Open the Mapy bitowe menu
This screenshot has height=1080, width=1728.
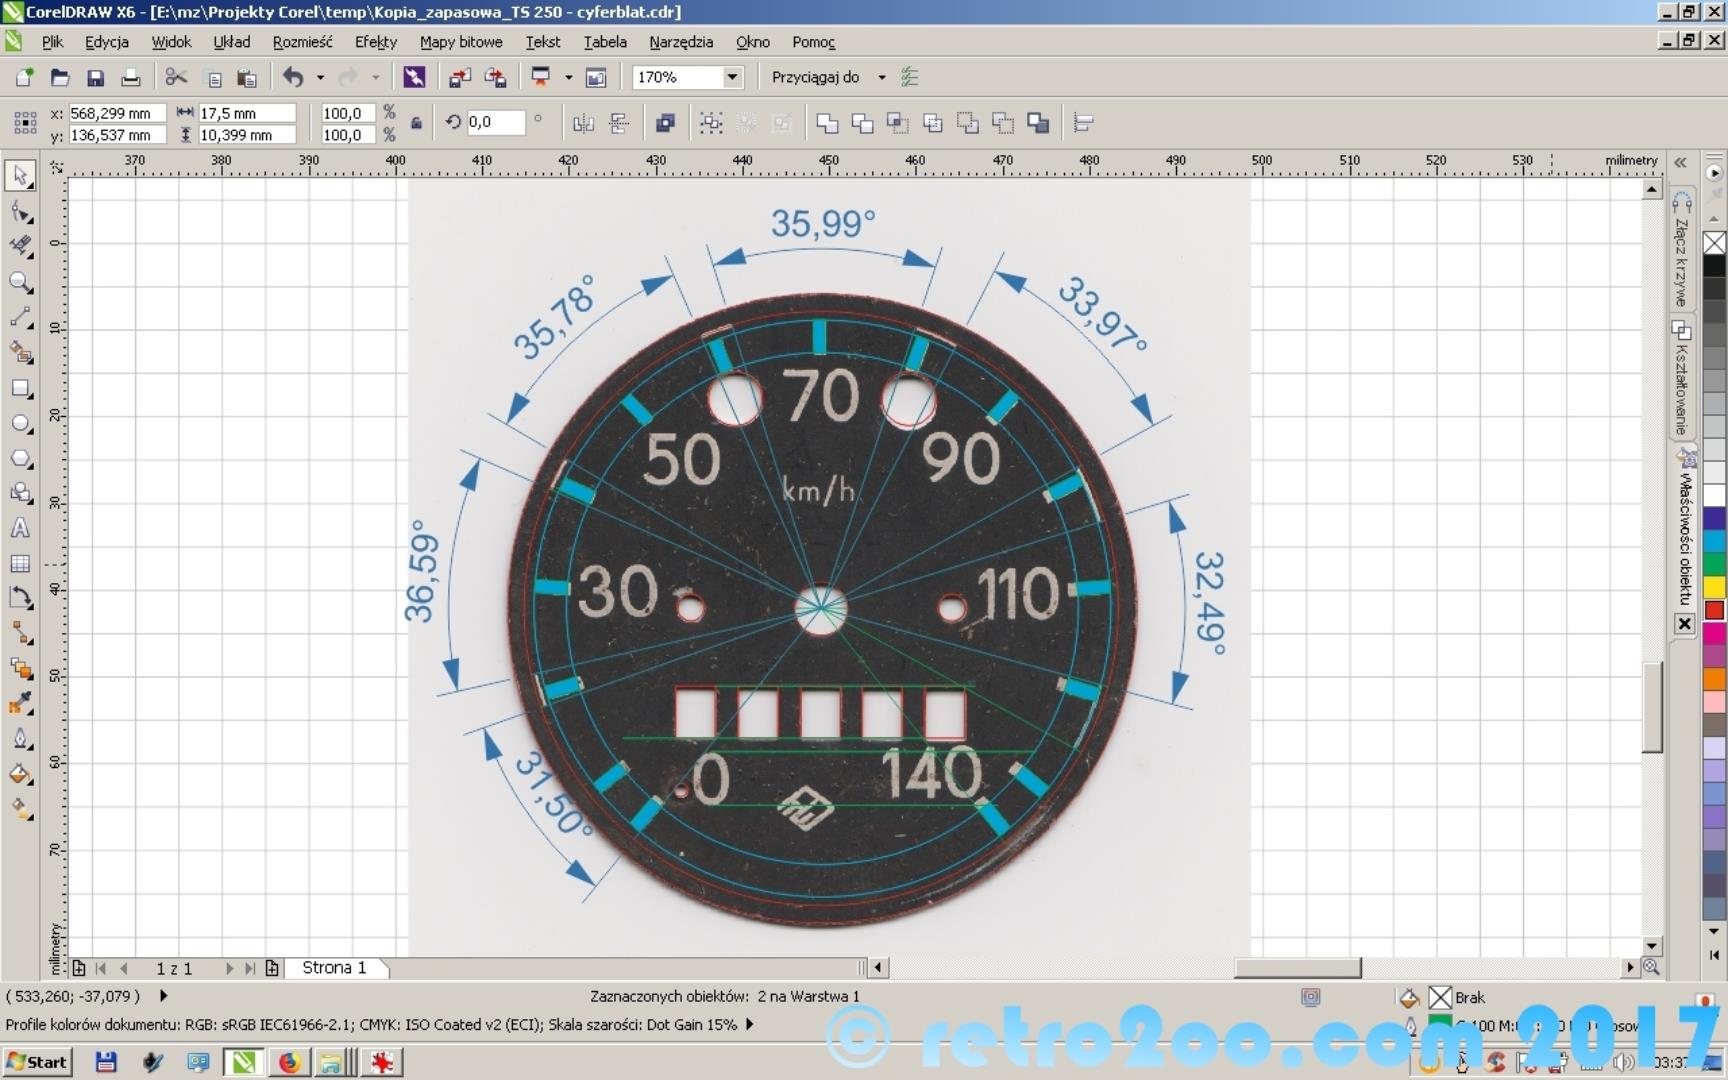click(x=461, y=42)
